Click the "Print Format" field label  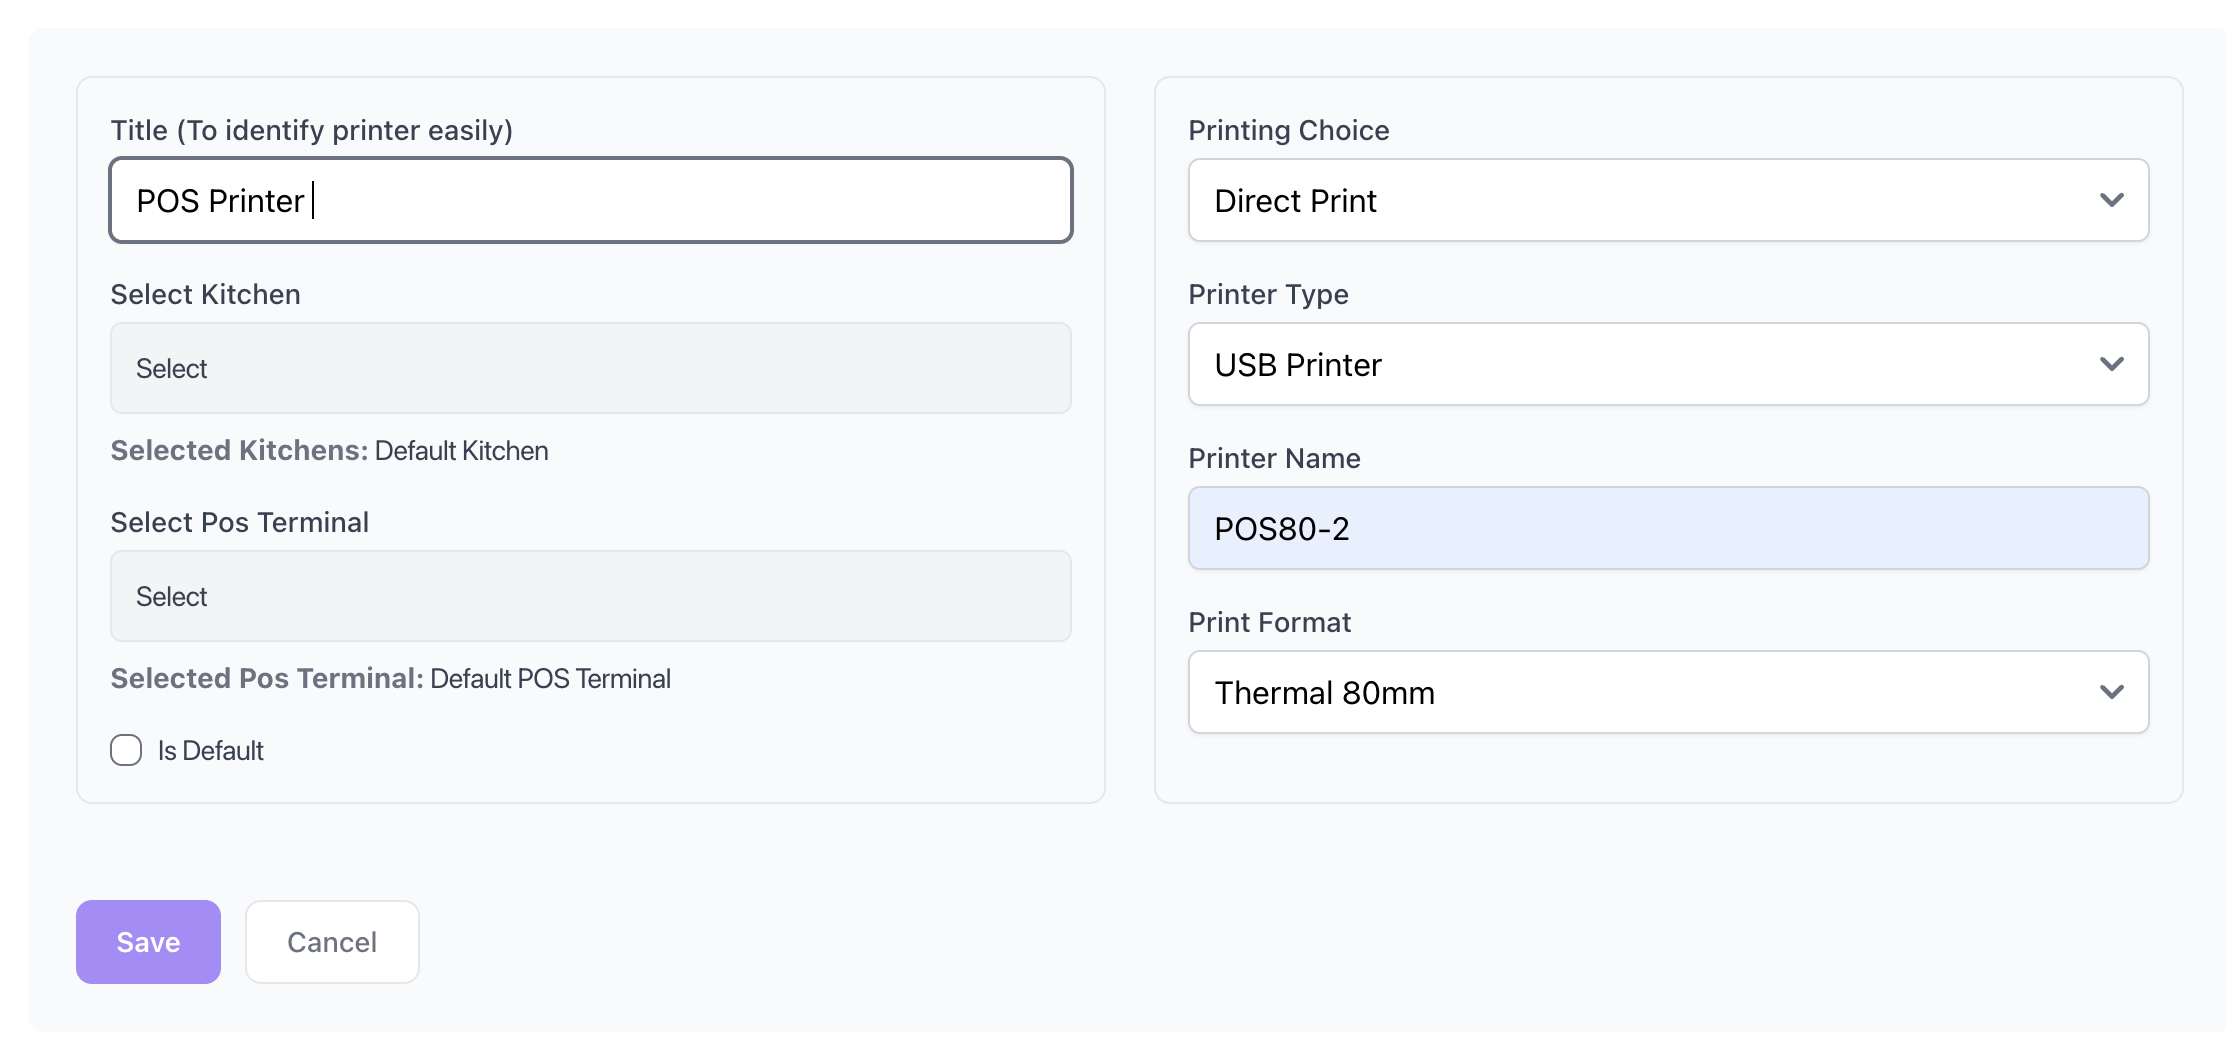[1269, 622]
